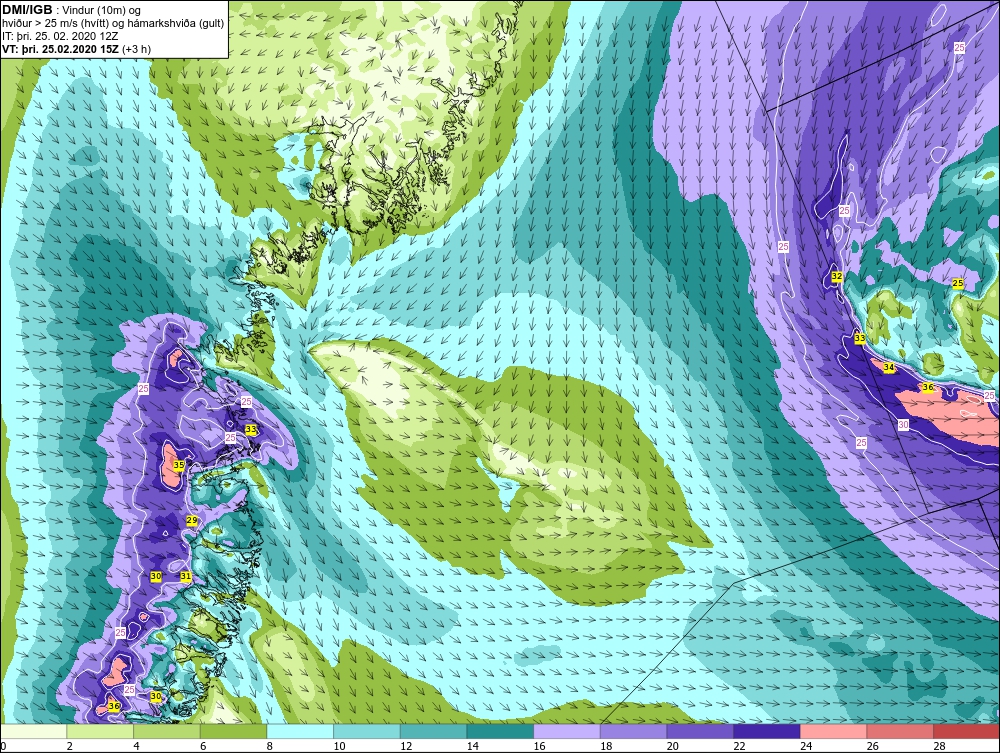The width and height of the screenshot is (1000, 753).
Task: Click the DMI/IGB title in the header box
Action: pos(27,10)
